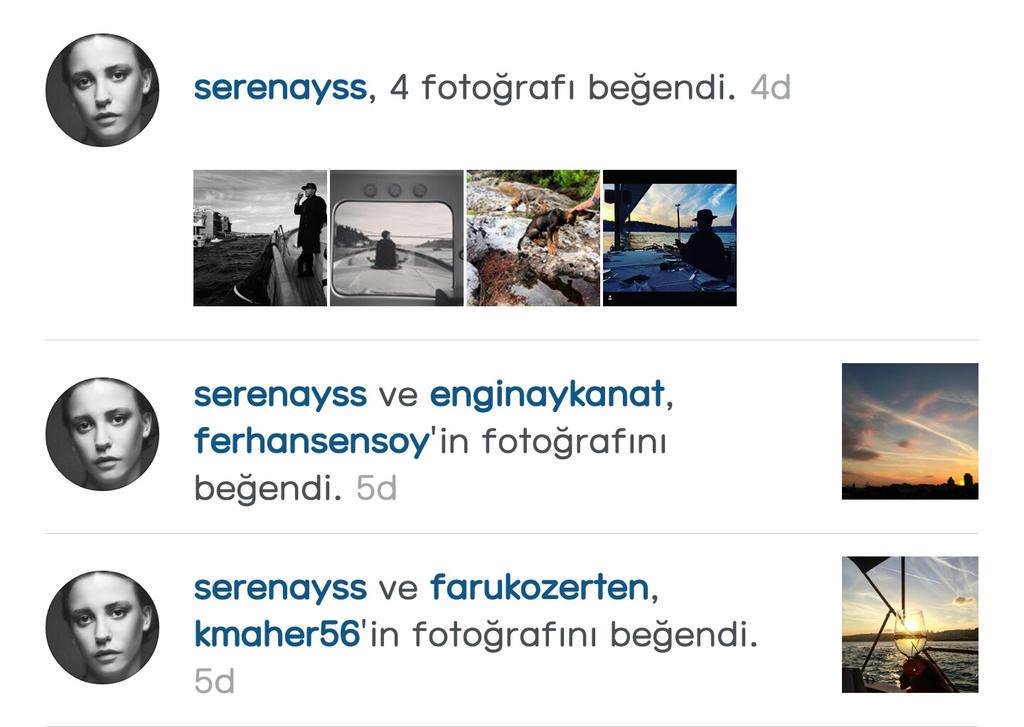
Task: Open serenayss username in second activity row
Action: tap(280, 395)
